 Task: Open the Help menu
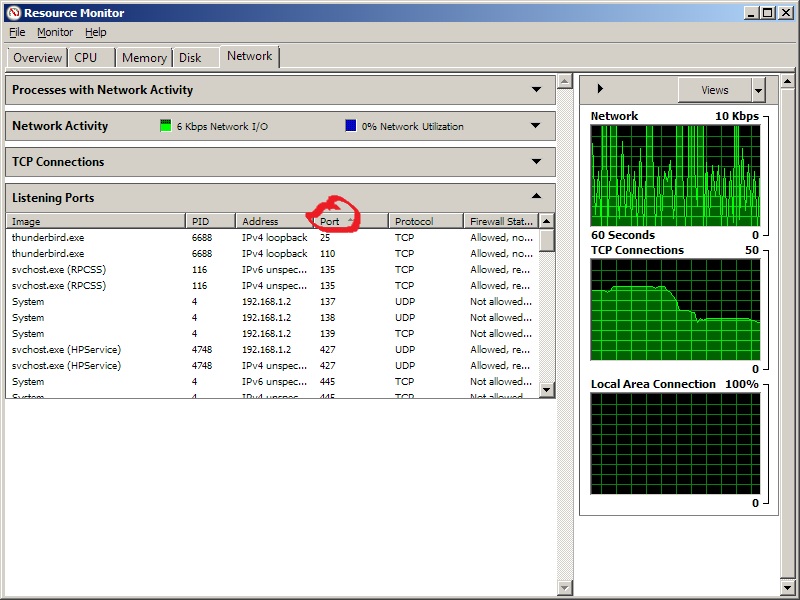coord(95,32)
